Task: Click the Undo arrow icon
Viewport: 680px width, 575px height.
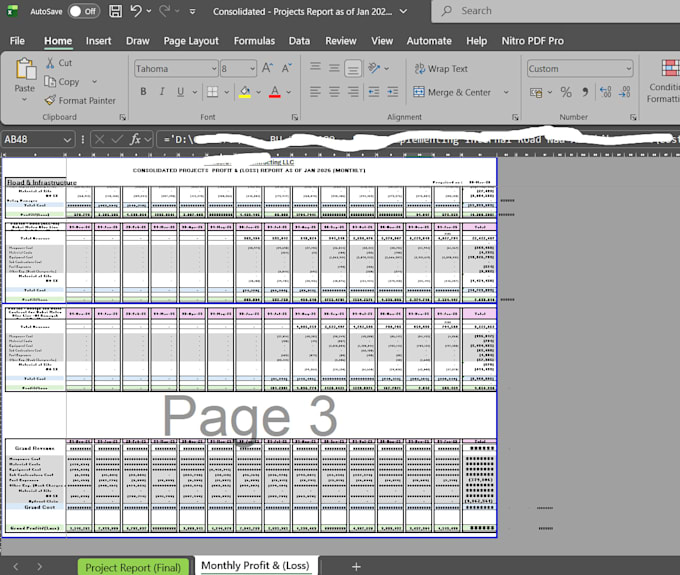Action: [x=136, y=11]
